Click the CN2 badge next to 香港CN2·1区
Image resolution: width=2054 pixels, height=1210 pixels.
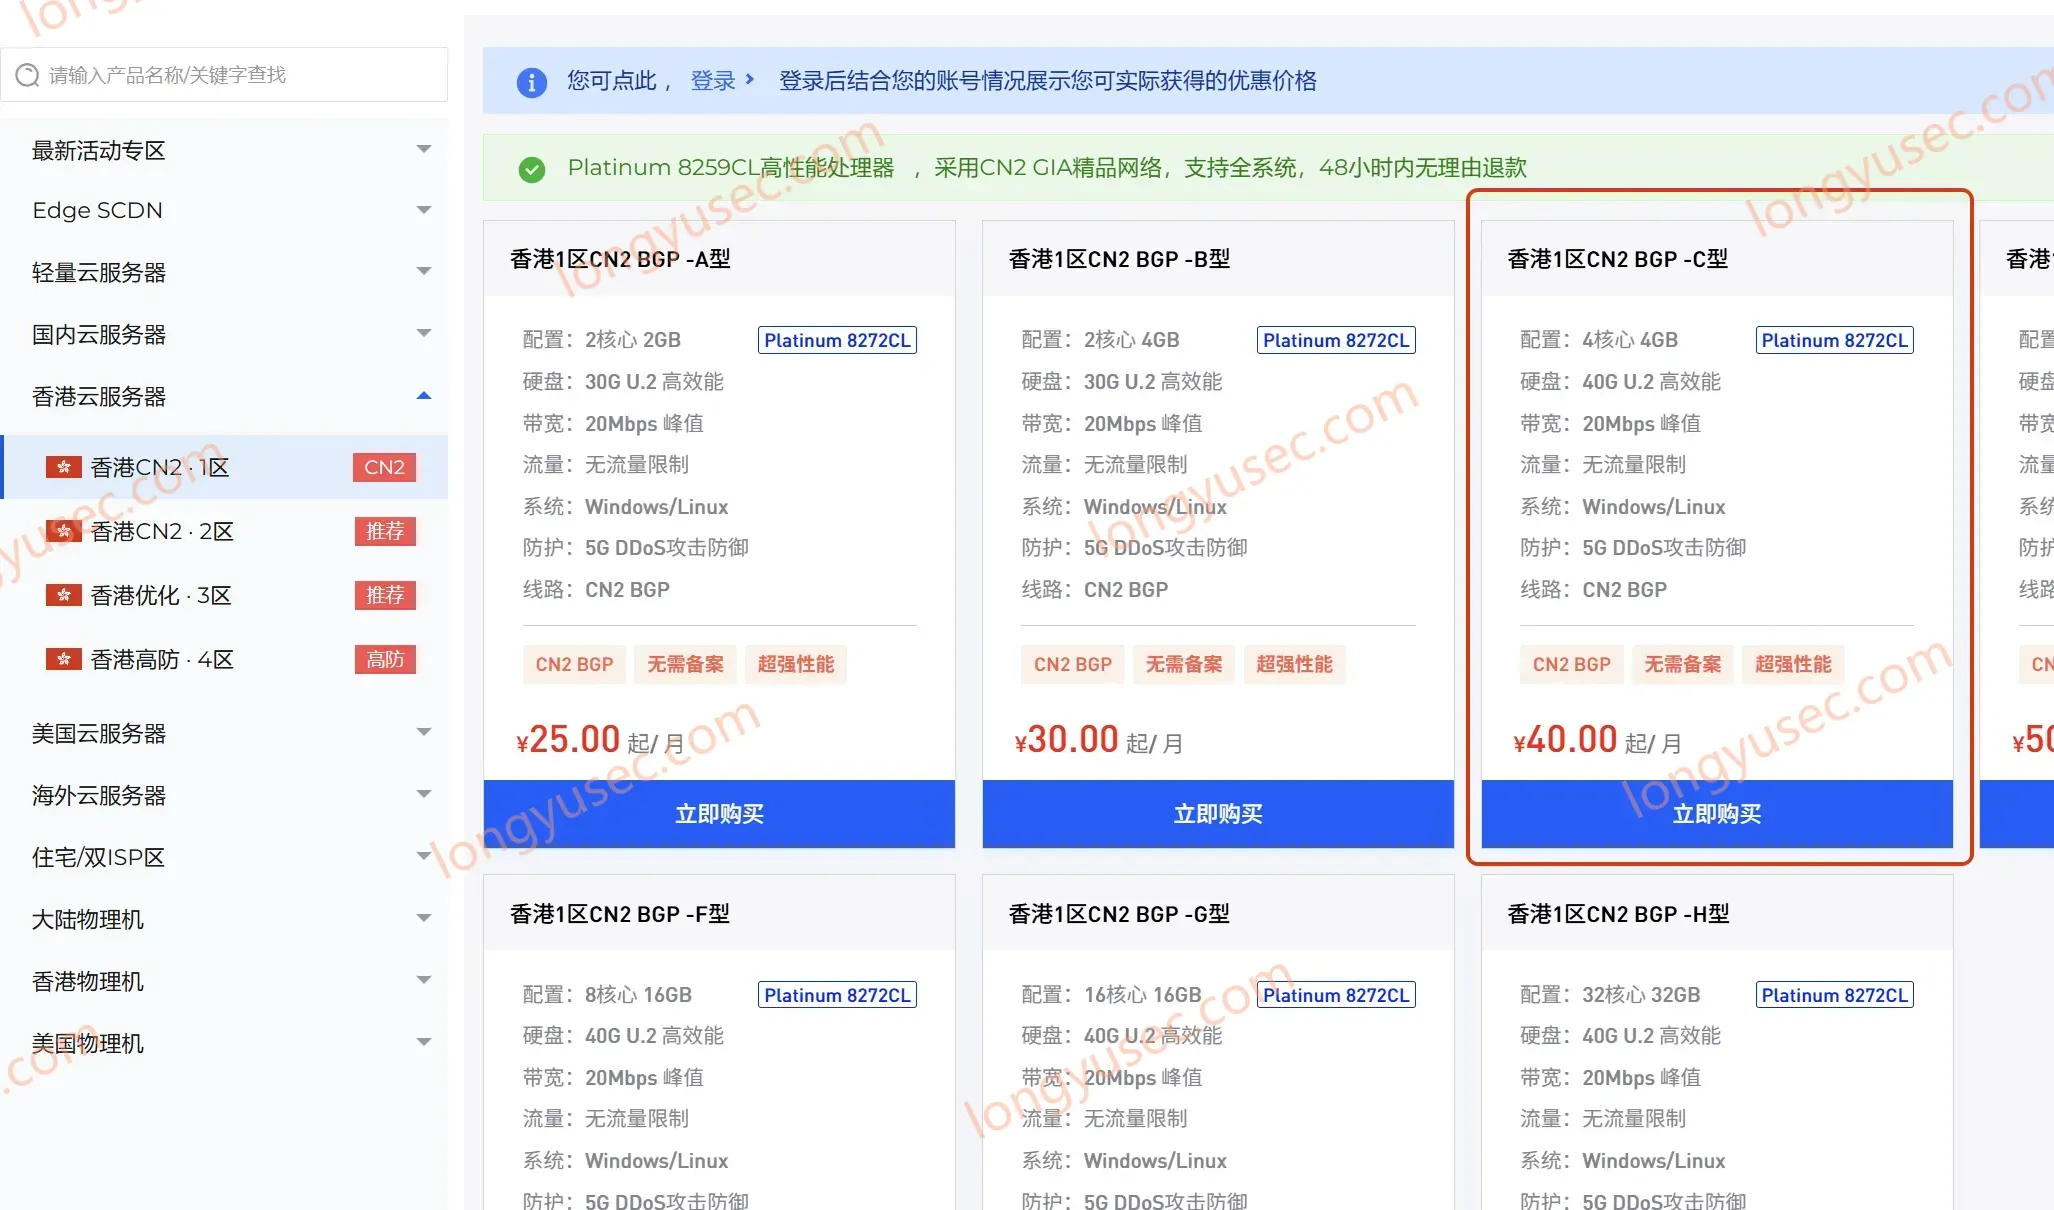pos(385,467)
